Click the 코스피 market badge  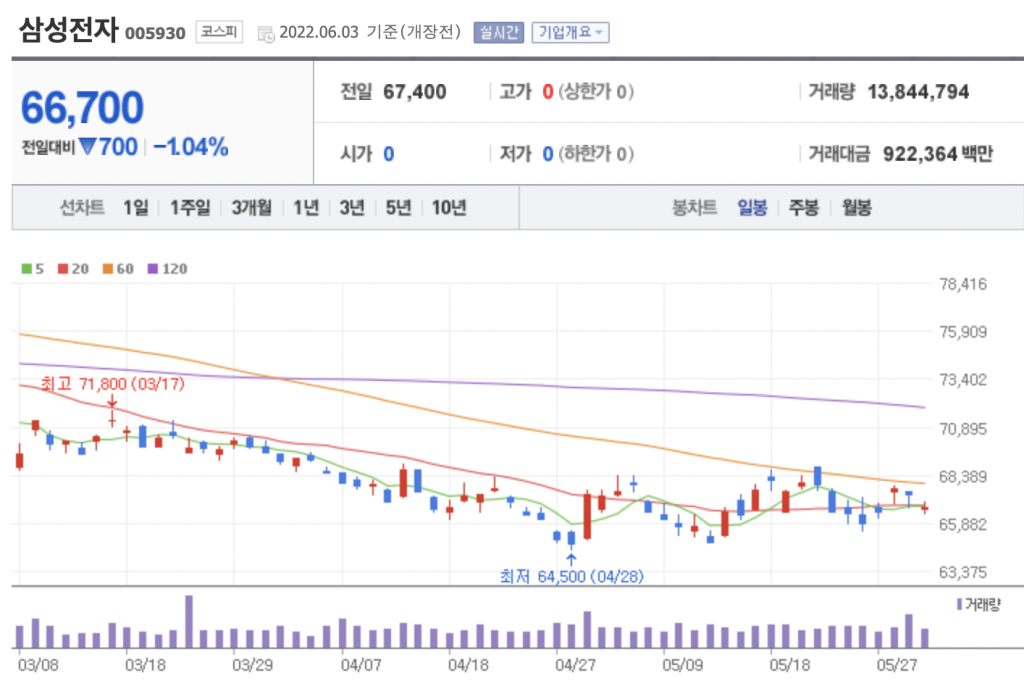click(219, 31)
